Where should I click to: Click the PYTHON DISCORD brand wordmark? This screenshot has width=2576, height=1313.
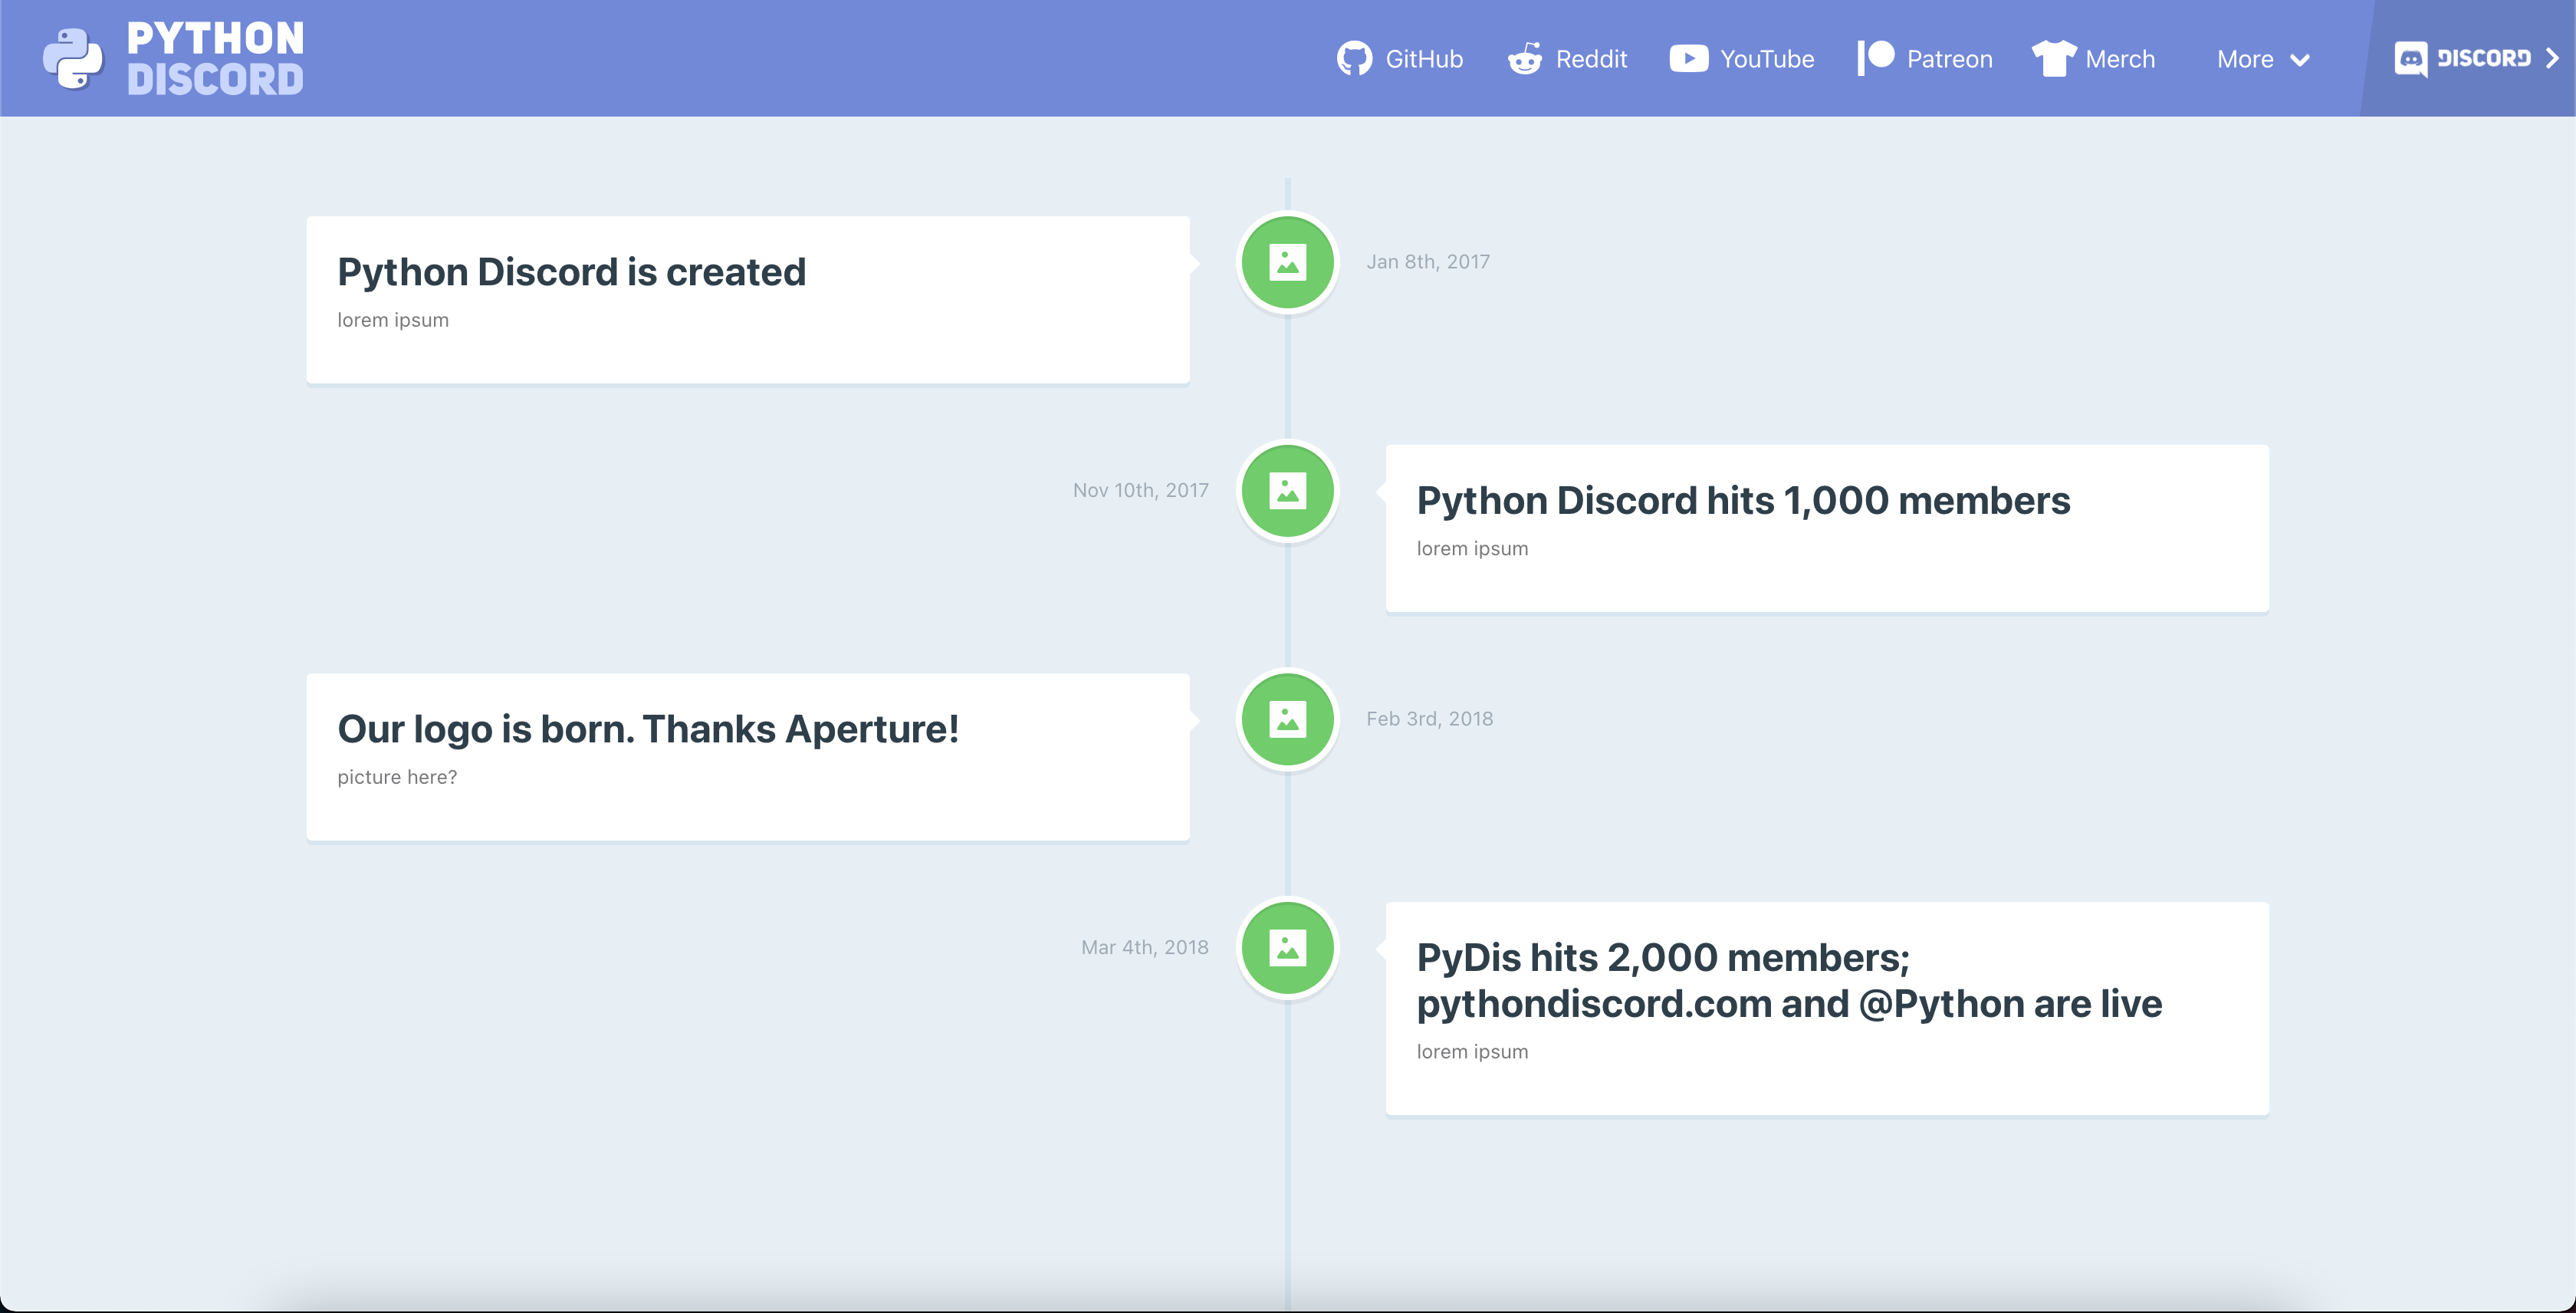215,59
